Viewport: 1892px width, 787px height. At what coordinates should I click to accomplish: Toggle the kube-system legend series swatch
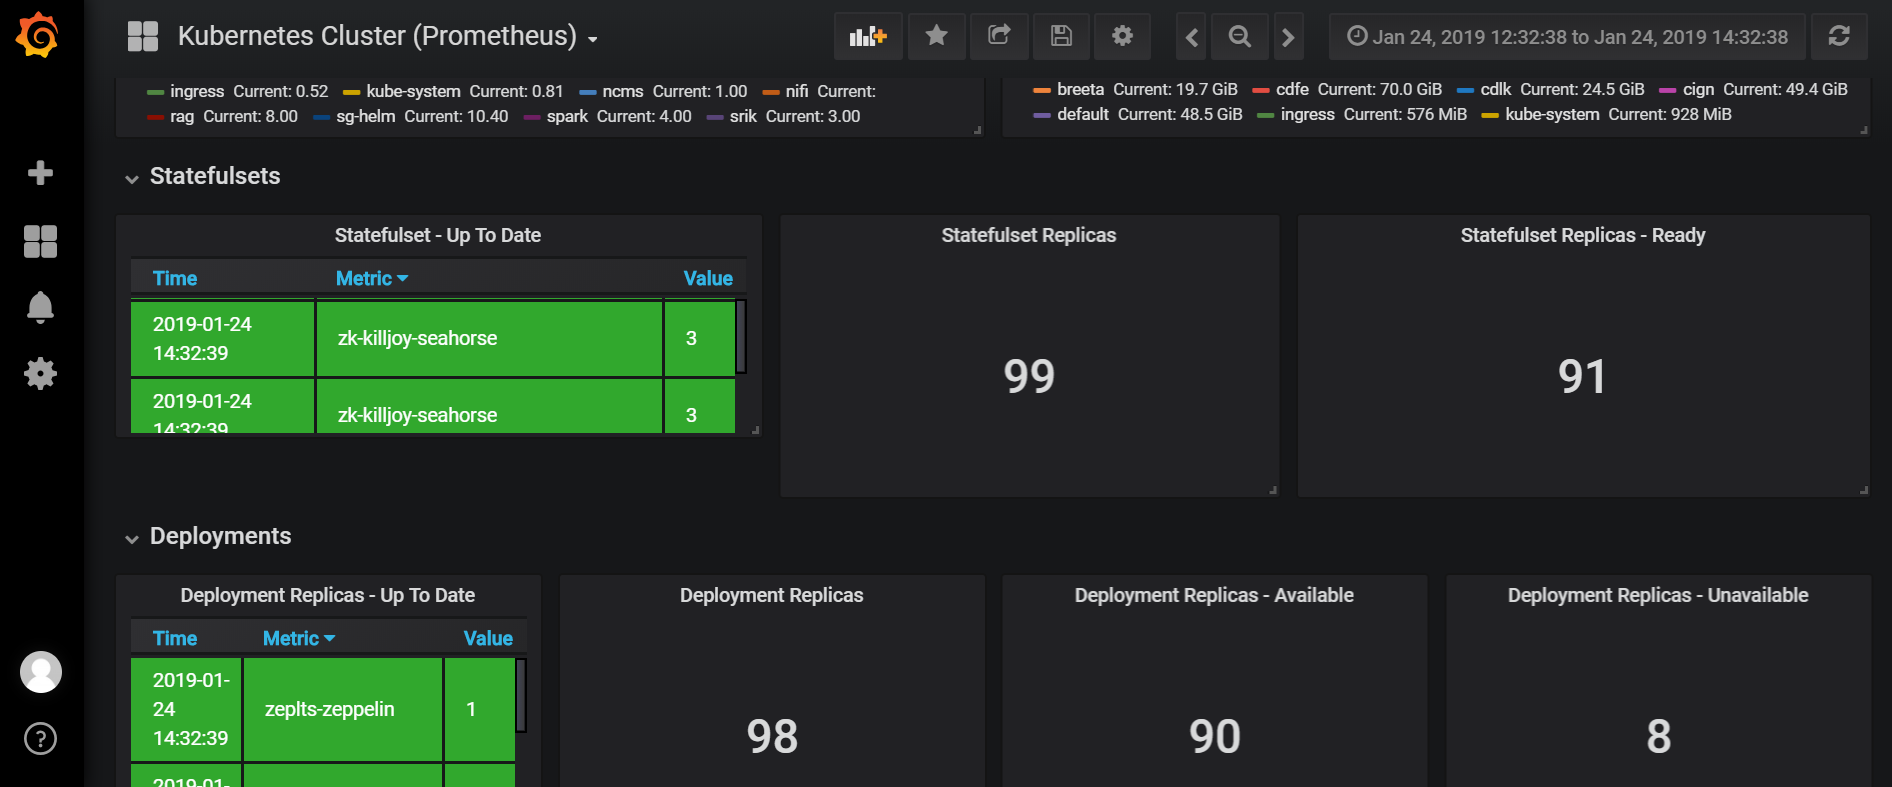click(x=351, y=92)
